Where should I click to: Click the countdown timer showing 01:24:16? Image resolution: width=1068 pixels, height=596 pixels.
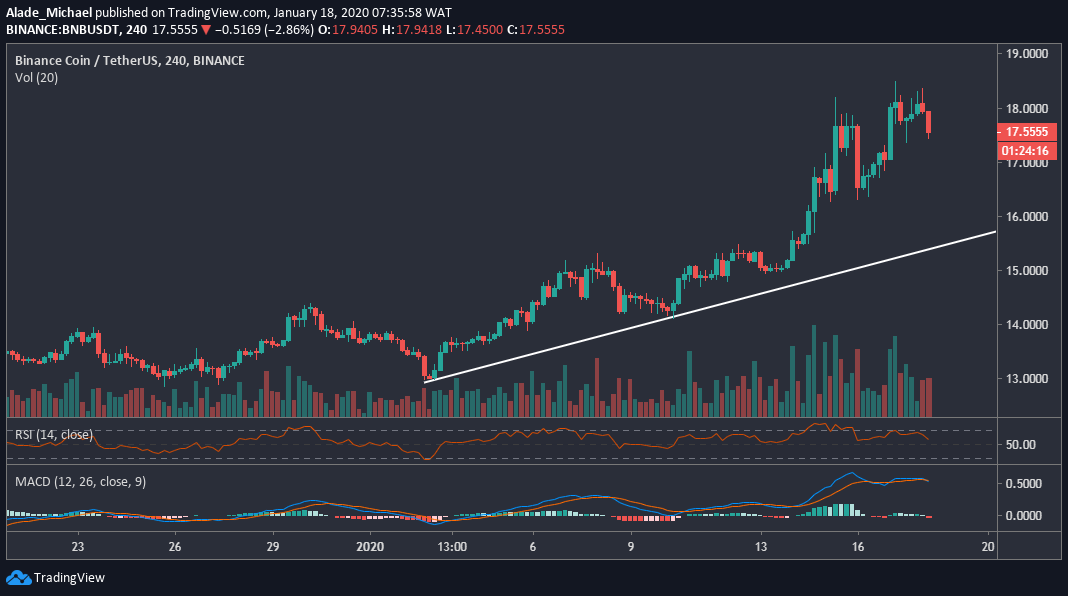[1027, 151]
